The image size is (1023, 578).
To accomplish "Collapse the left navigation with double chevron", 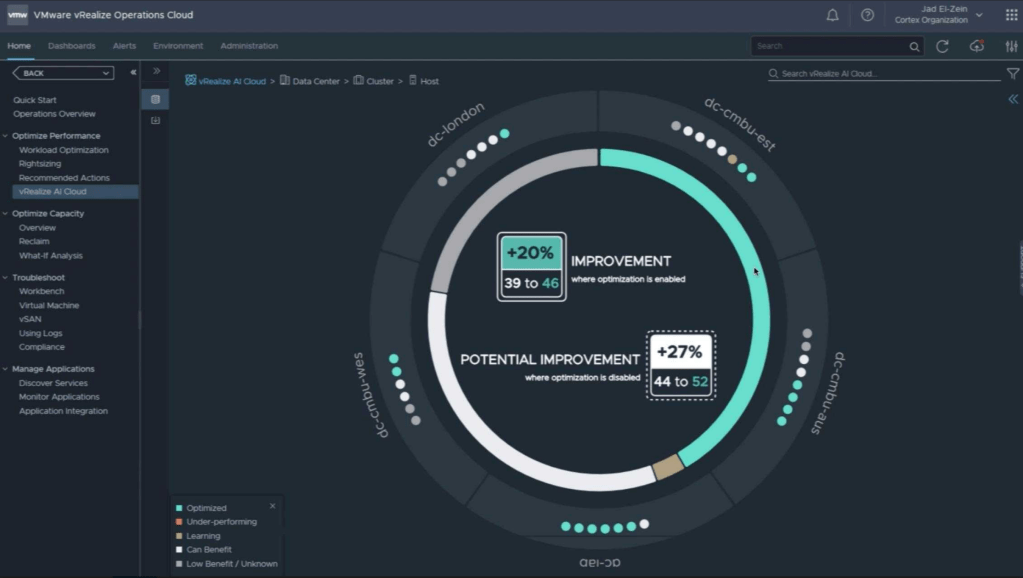I will tap(133, 73).
